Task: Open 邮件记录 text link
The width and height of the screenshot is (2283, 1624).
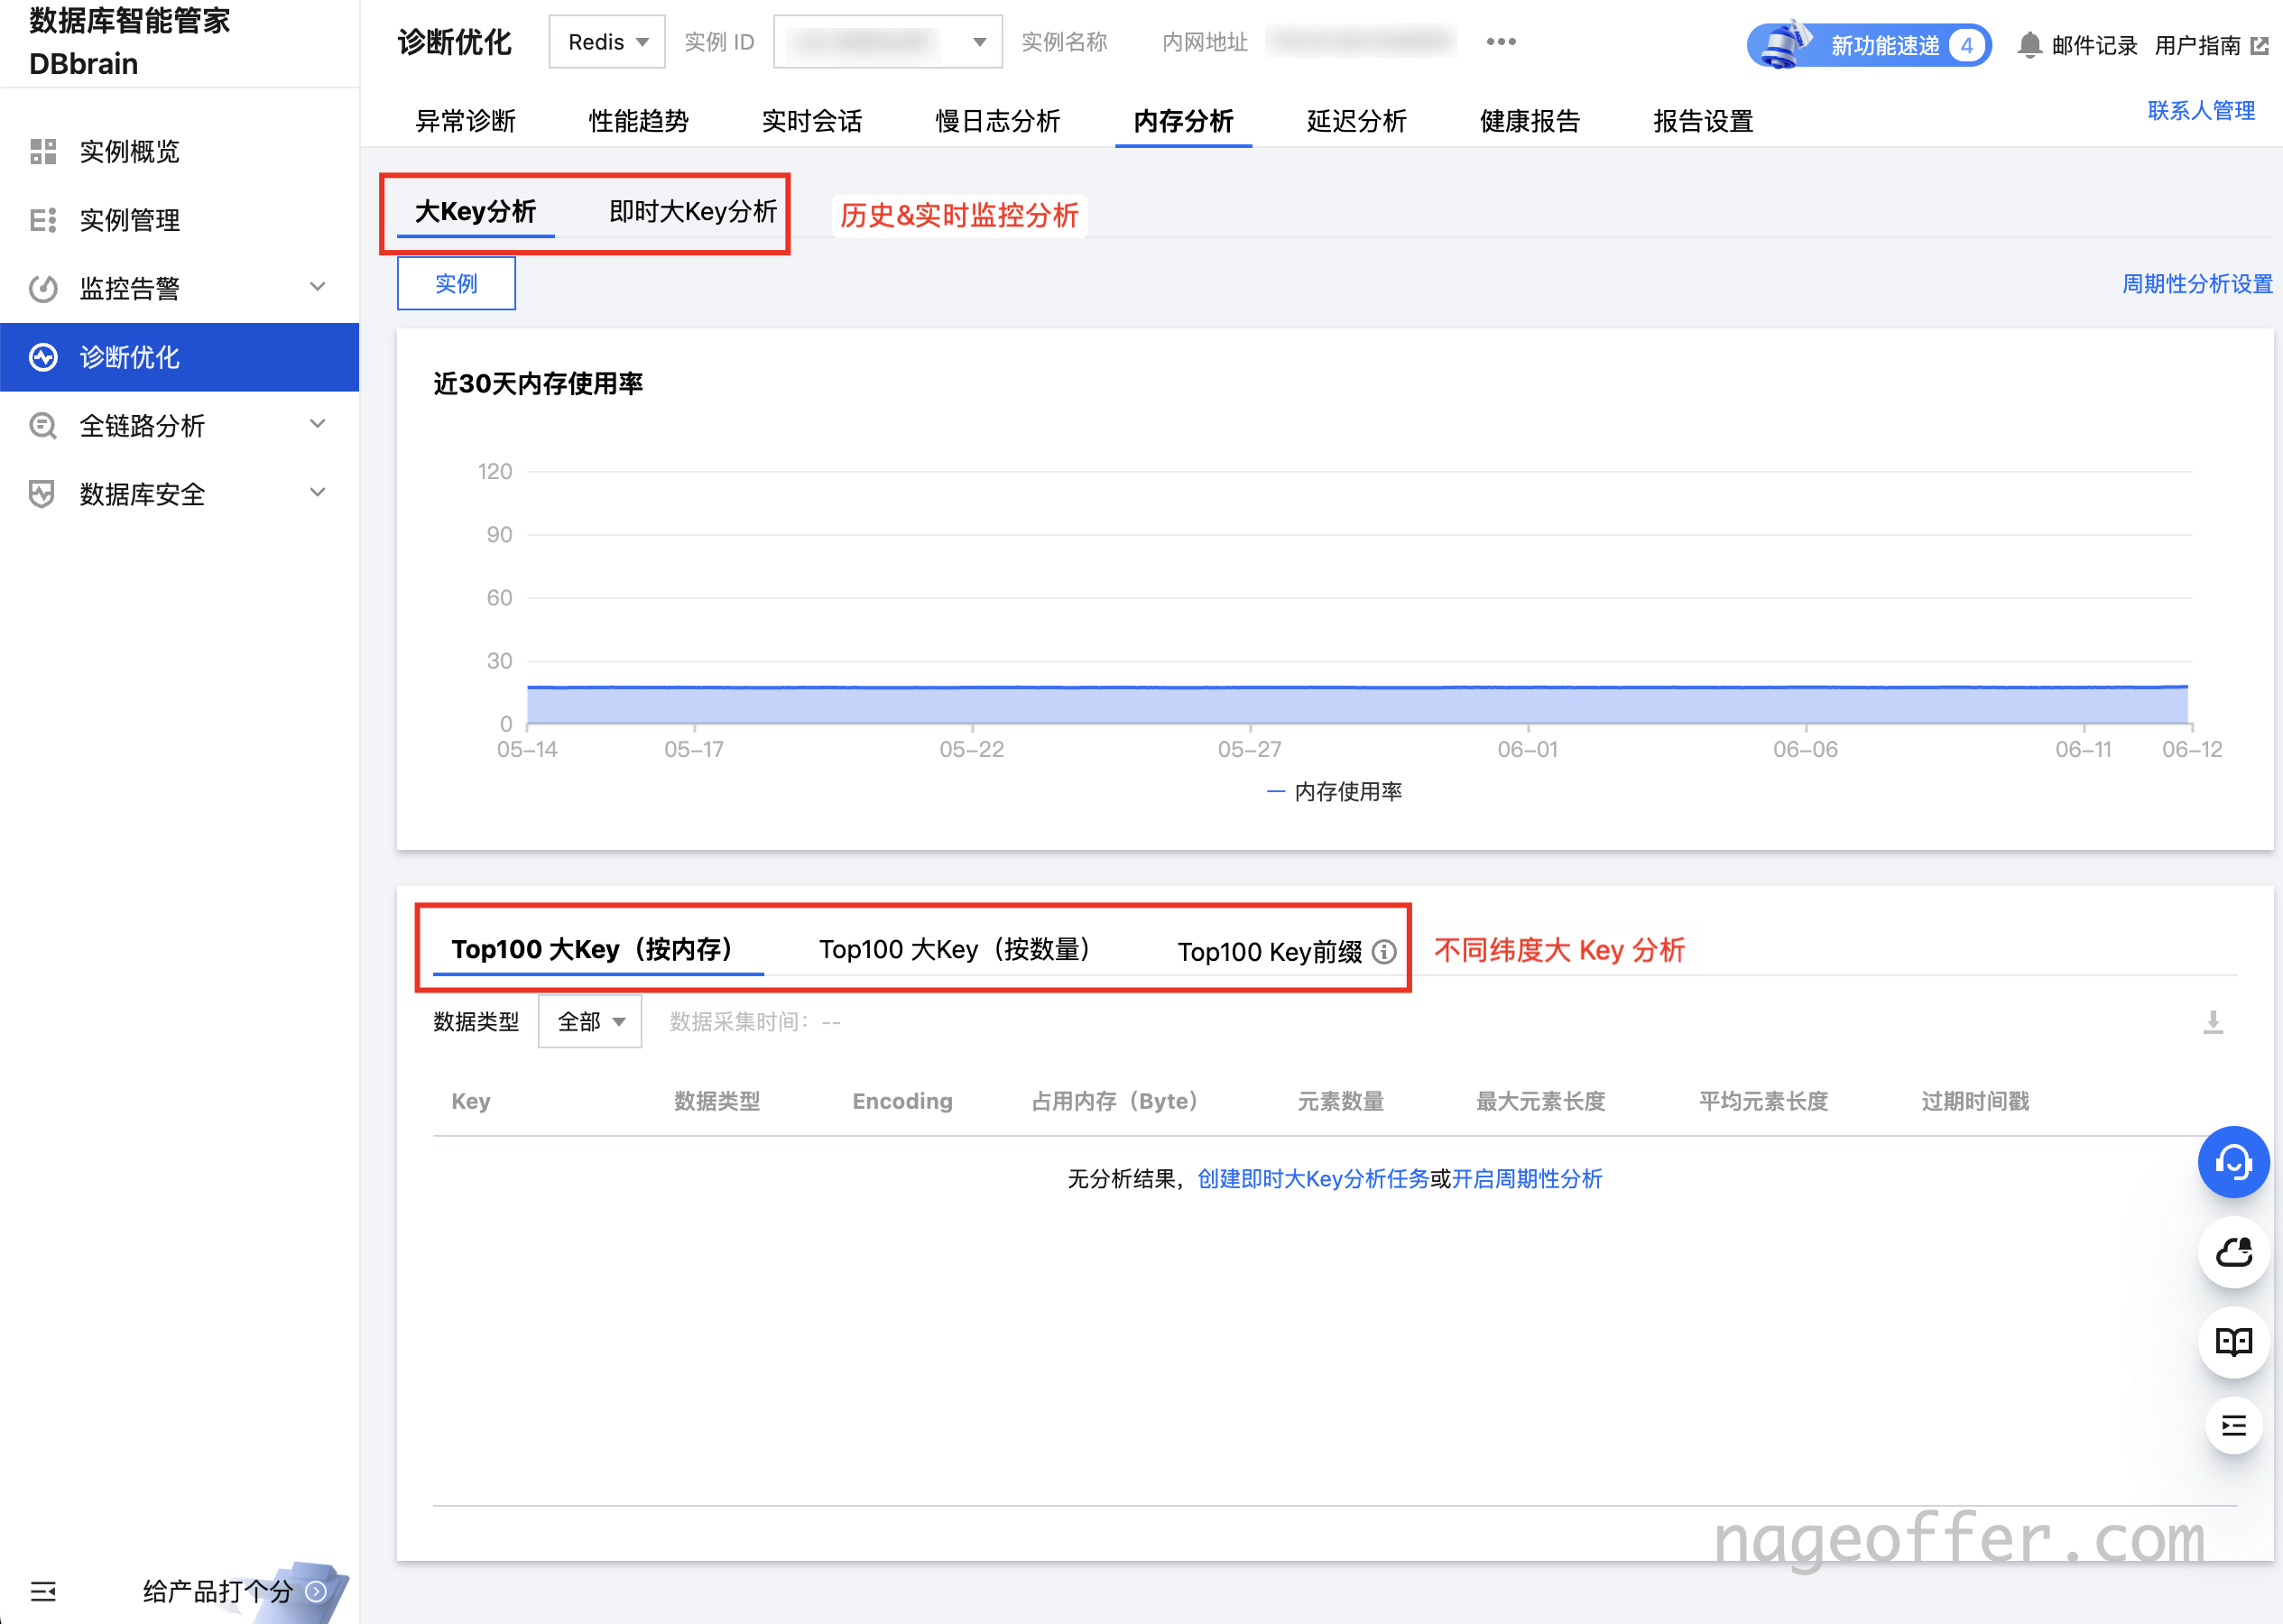Action: coord(2095,46)
